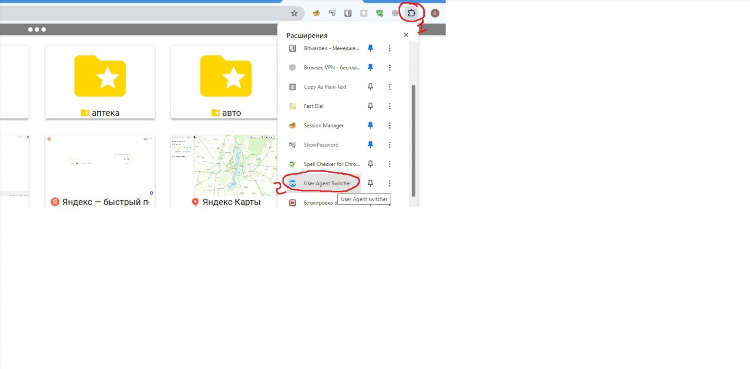Pin User Agent Switcher to toolbar
Viewport: 750px width, 369px height.
pyautogui.click(x=370, y=183)
